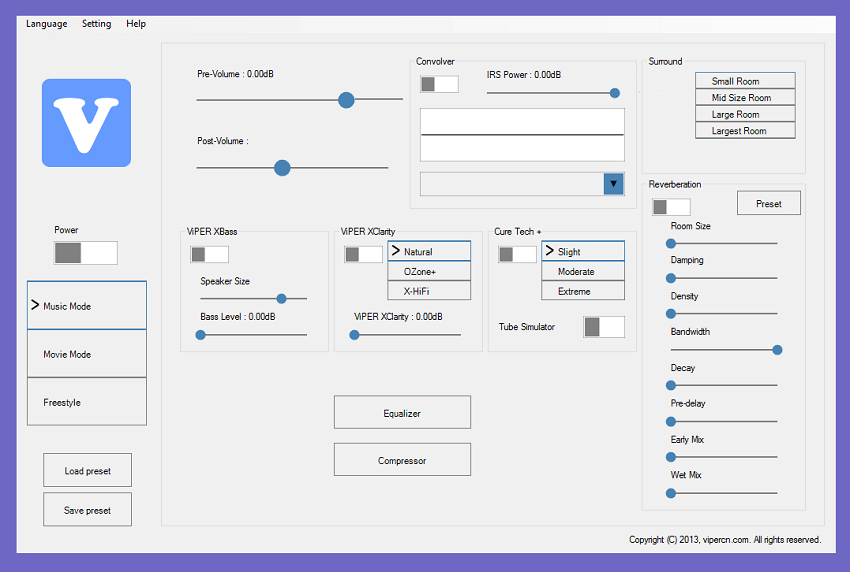The height and width of the screenshot is (572, 850).
Task: Open the Compressor
Action: 402,460
